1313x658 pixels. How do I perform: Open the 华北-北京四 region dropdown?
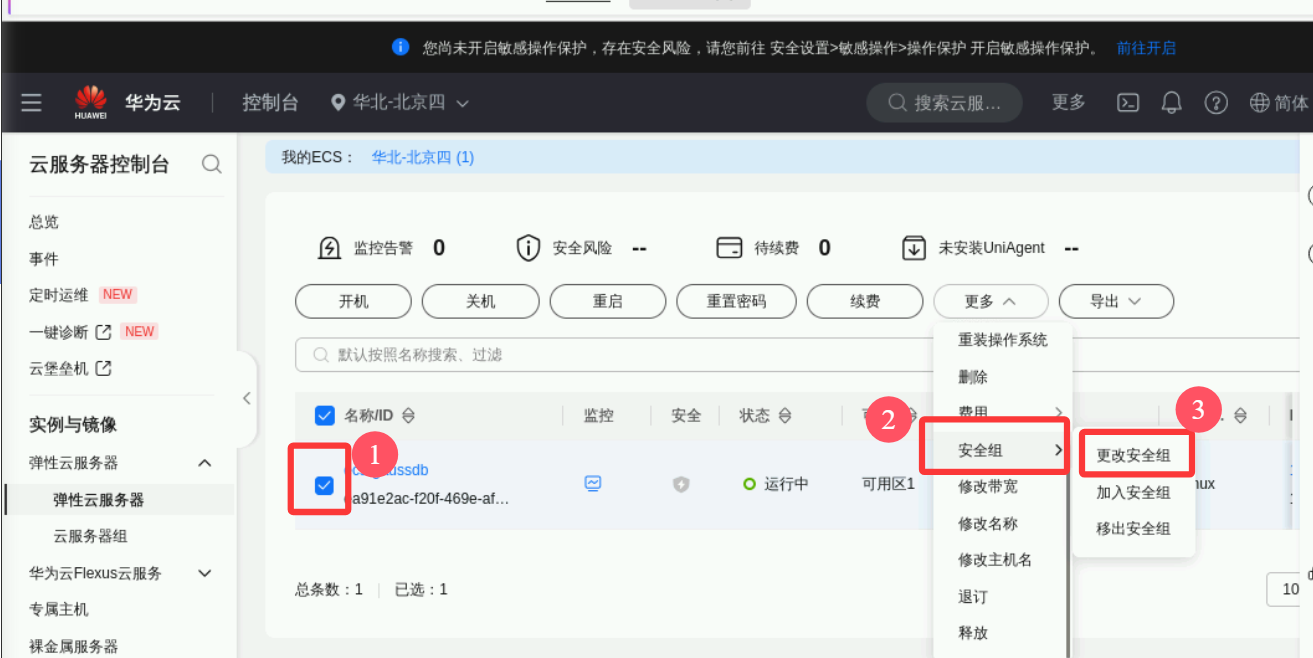point(400,103)
